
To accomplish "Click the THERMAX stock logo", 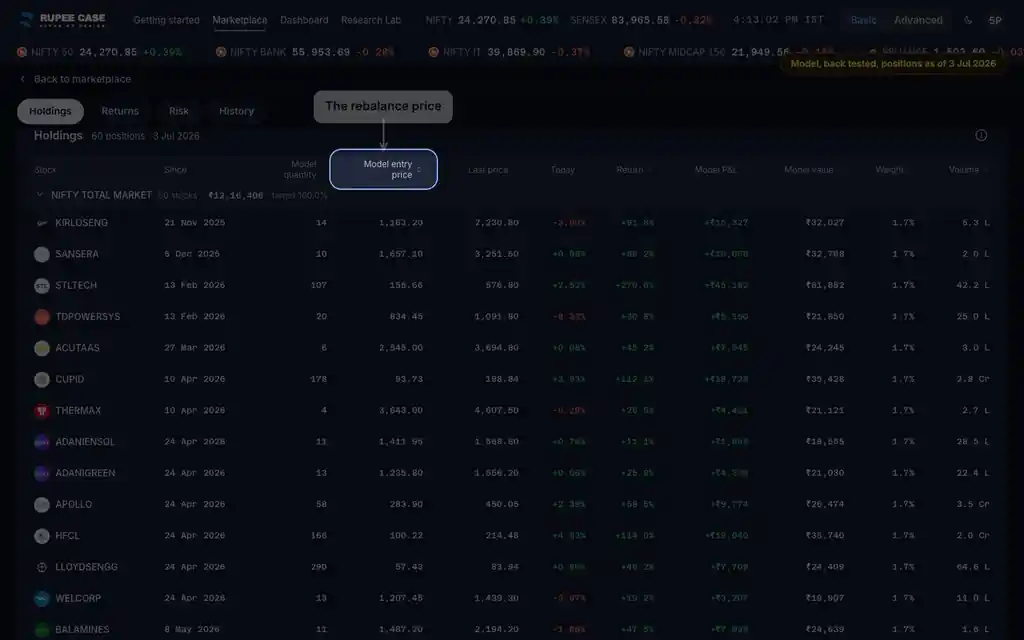I will [x=42, y=411].
